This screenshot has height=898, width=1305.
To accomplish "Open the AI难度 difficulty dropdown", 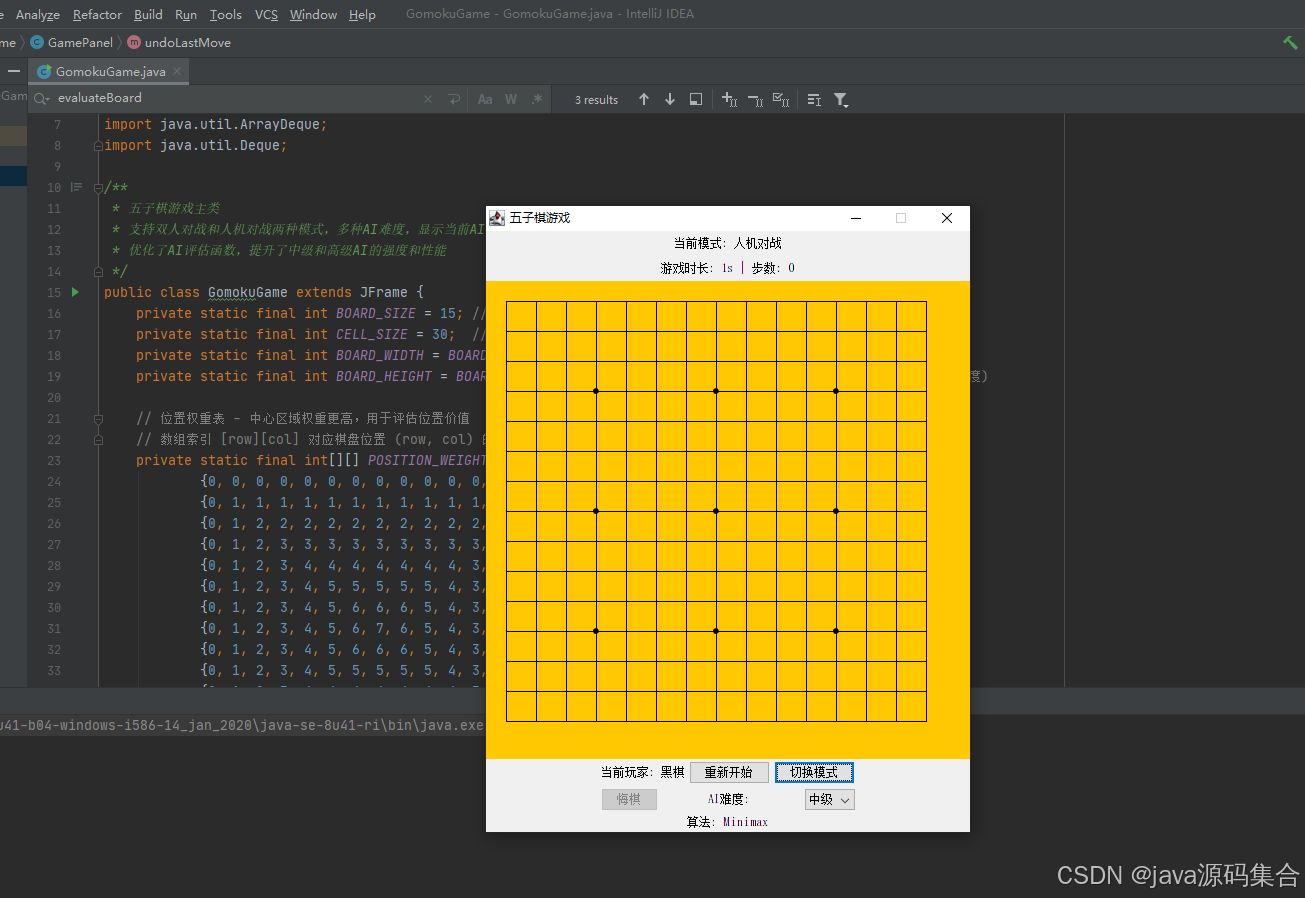I will (x=830, y=799).
